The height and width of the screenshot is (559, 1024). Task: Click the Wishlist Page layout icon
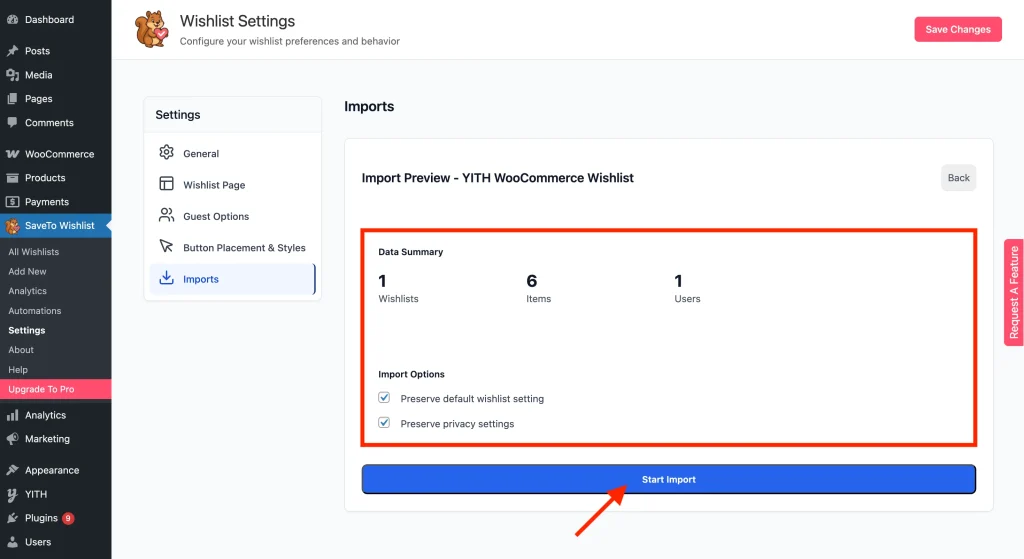167,184
